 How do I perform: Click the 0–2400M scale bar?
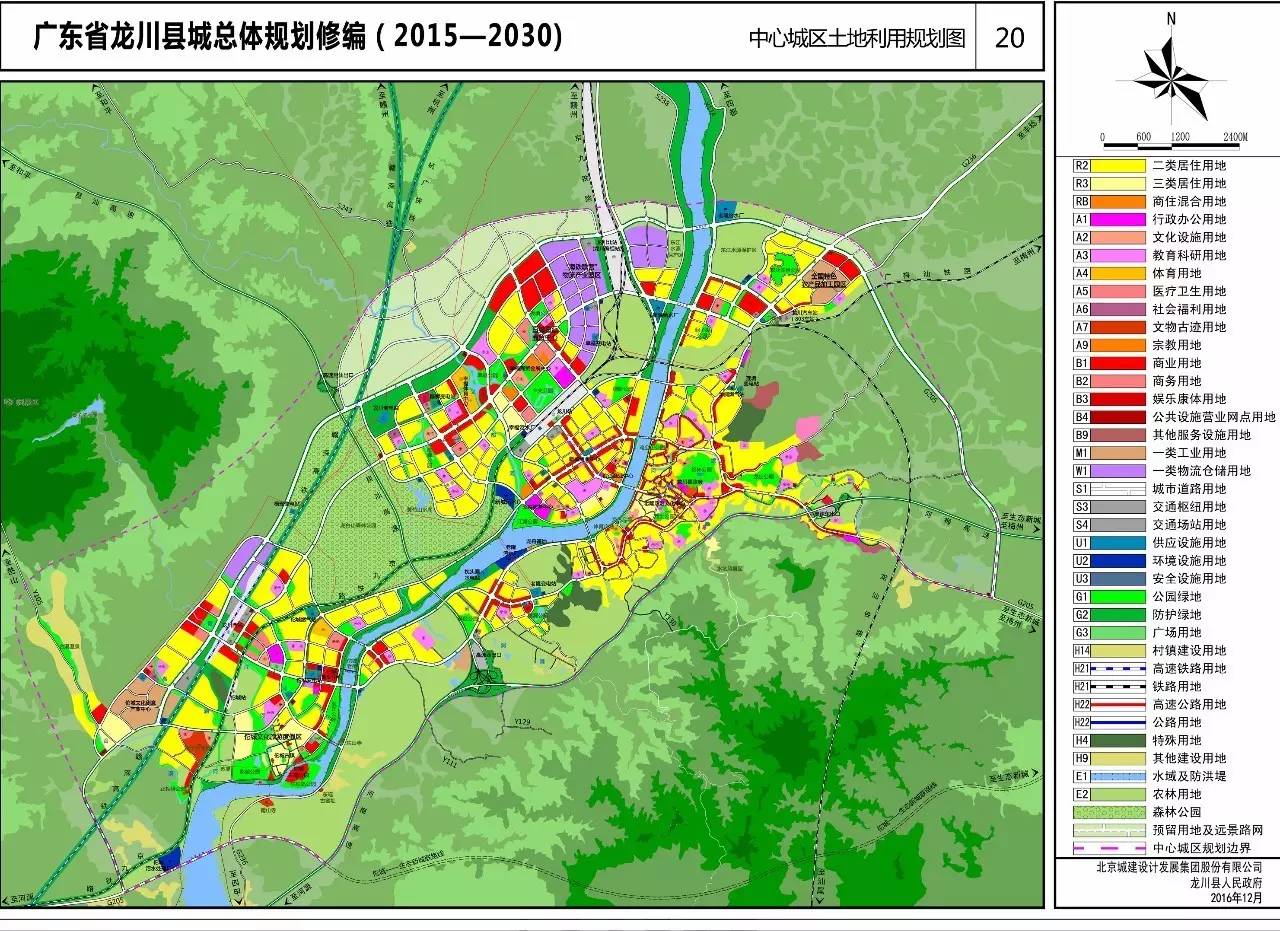1176,142
